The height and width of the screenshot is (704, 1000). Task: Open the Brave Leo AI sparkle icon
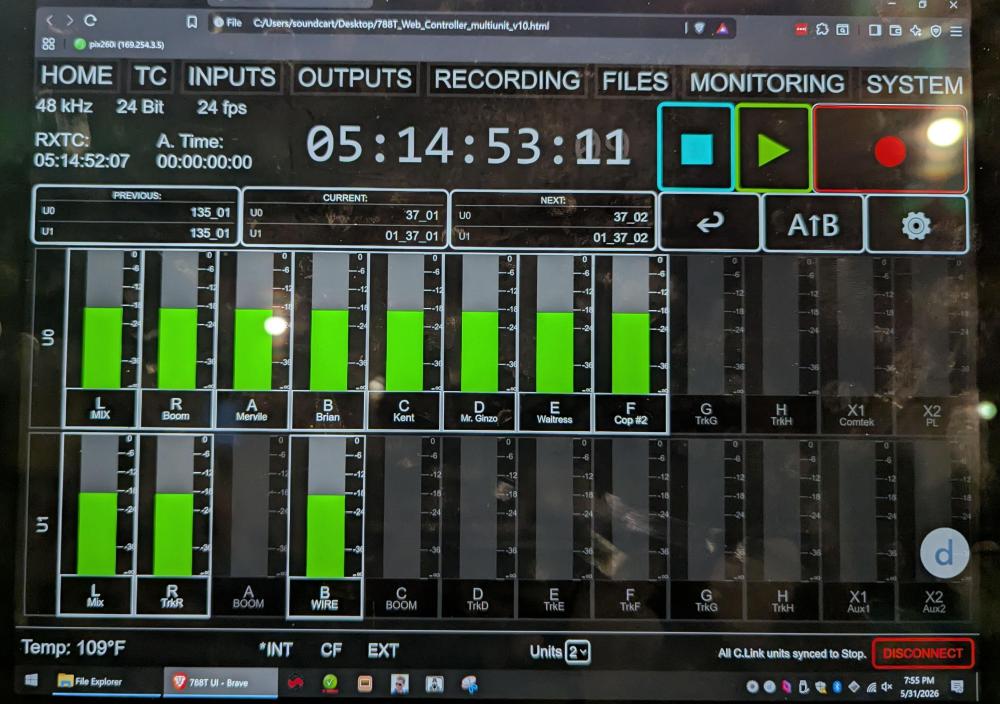916,31
